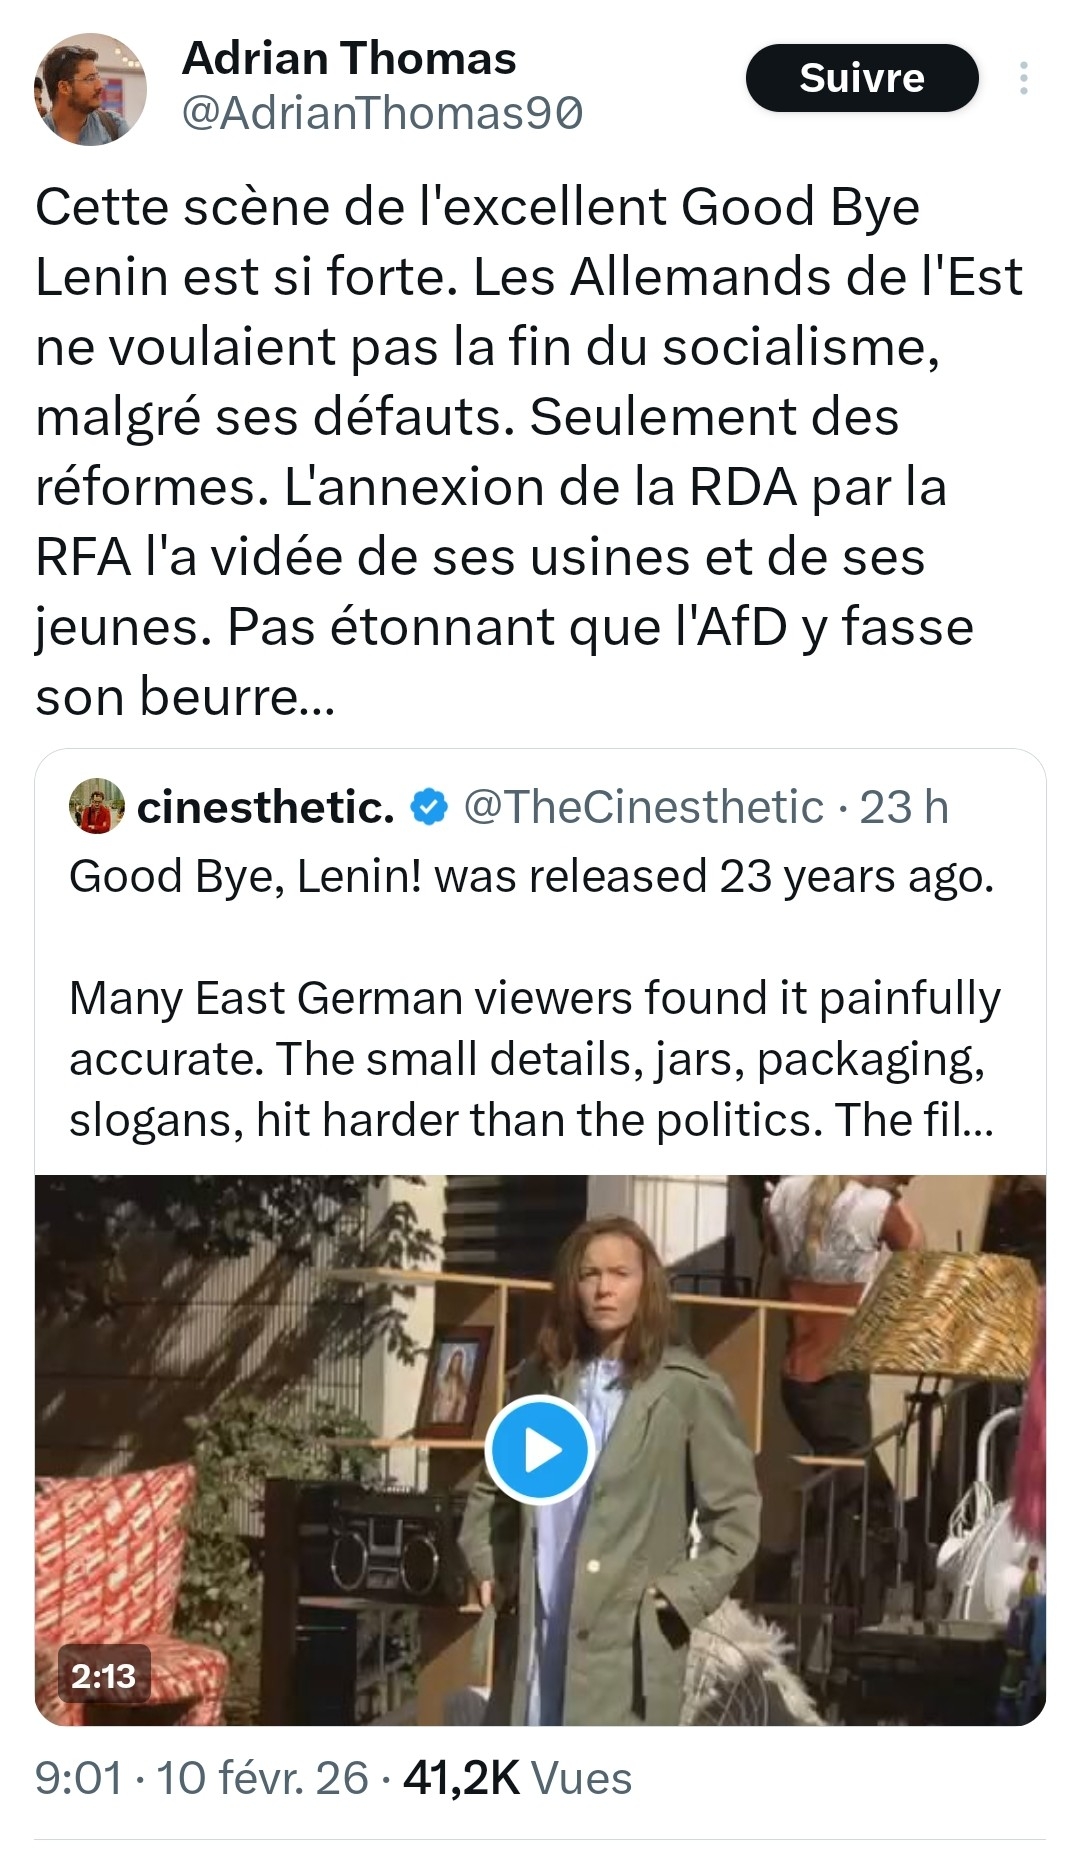Click the blue verified badge
1080x1854 pixels.
pos(430,807)
